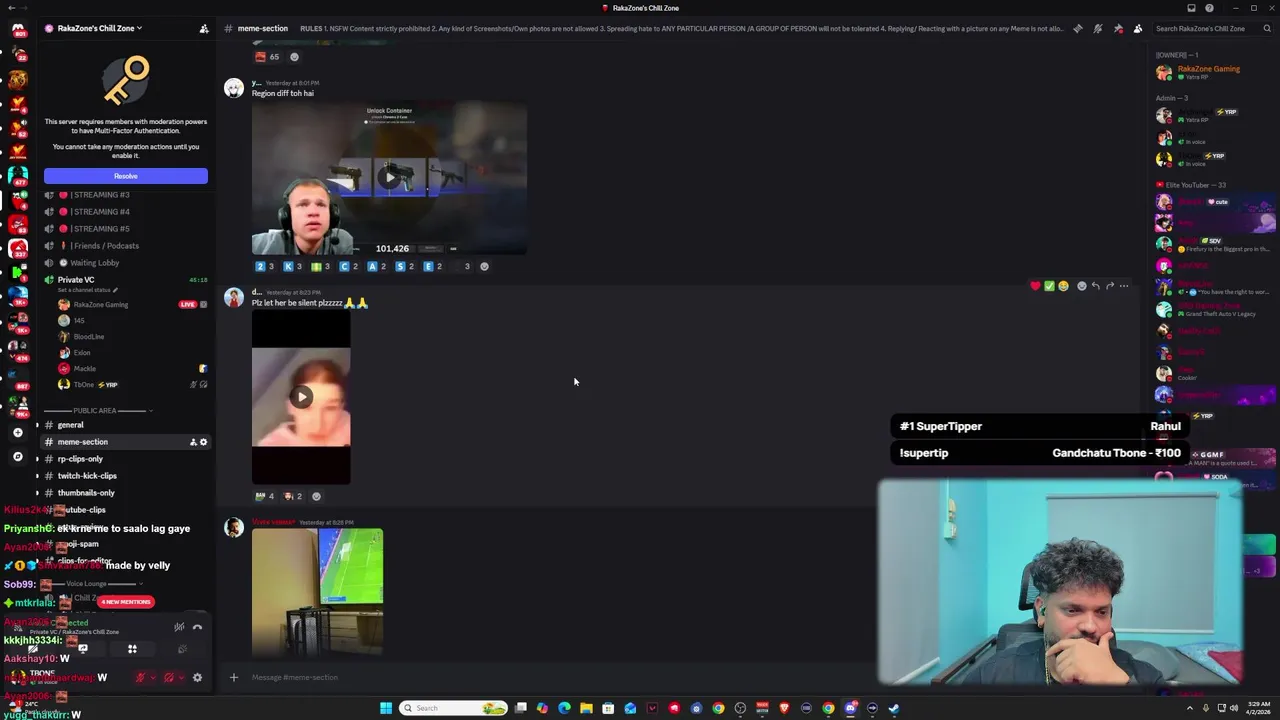1280x720 pixels.
Task: Toggle the 'K' reaction under first video
Action: click(x=293, y=266)
